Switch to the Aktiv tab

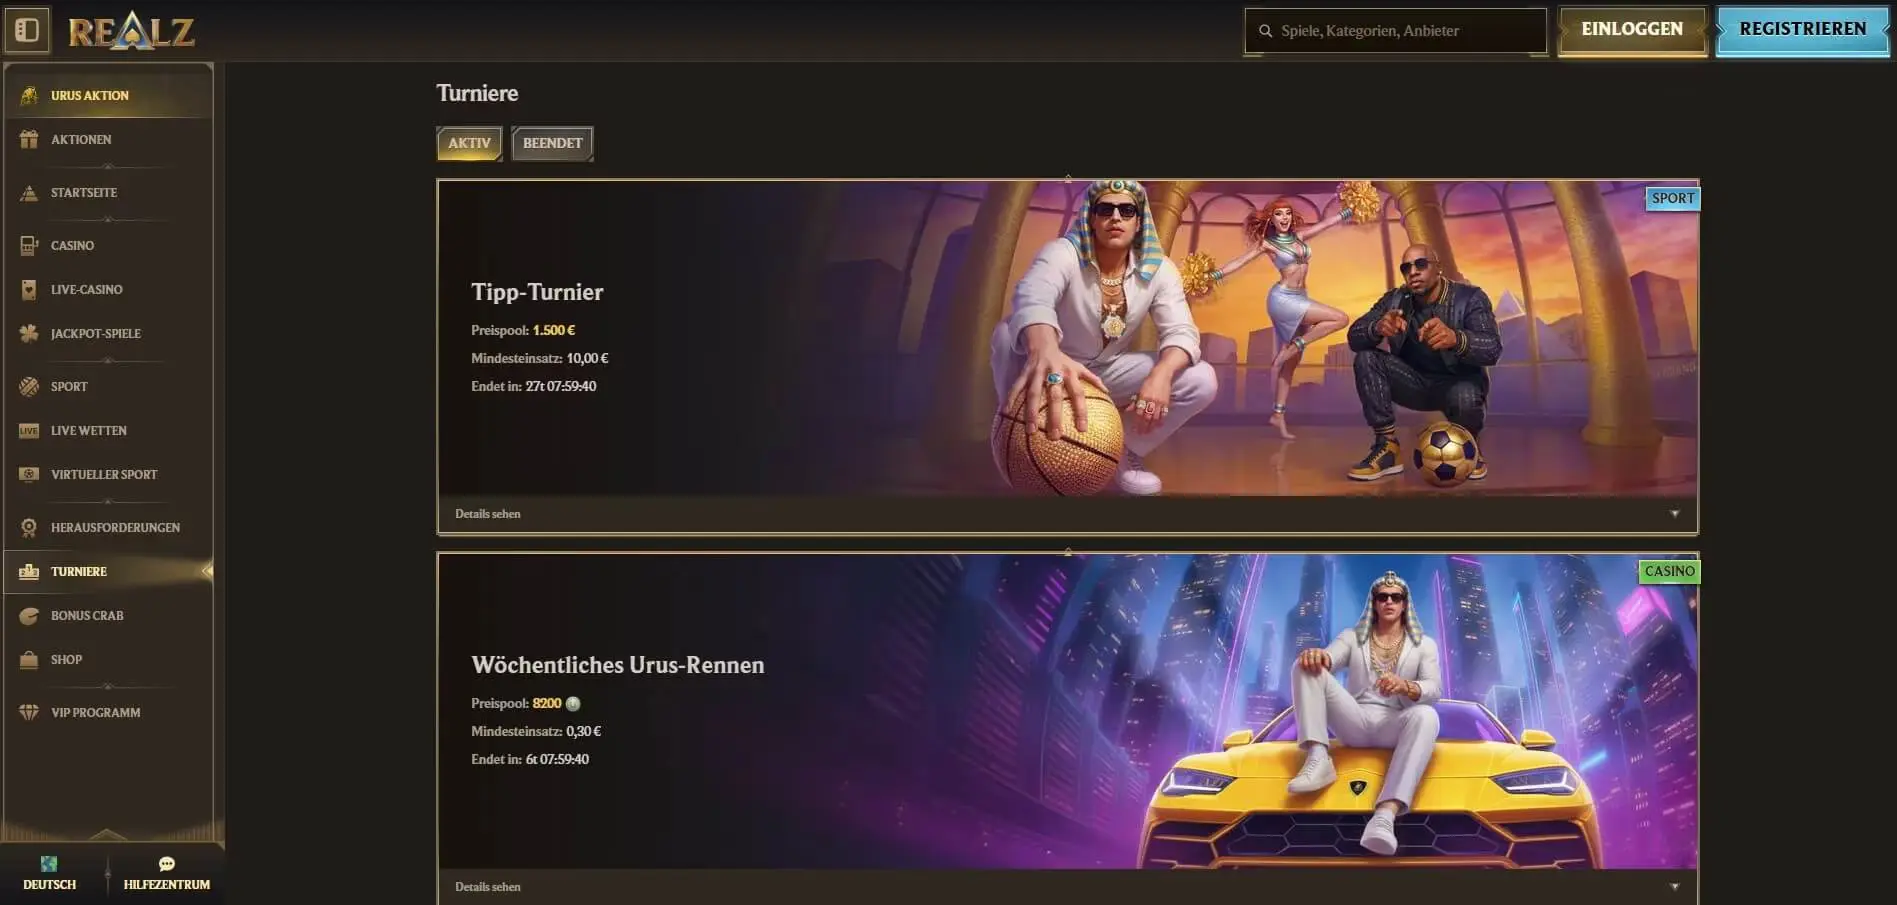pyautogui.click(x=469, y=143)
